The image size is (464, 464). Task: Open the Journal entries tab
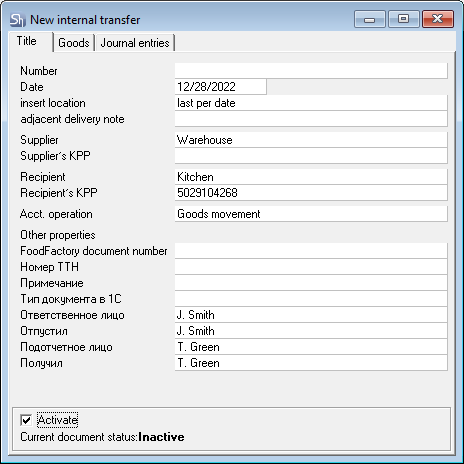[x=135, y=43]
